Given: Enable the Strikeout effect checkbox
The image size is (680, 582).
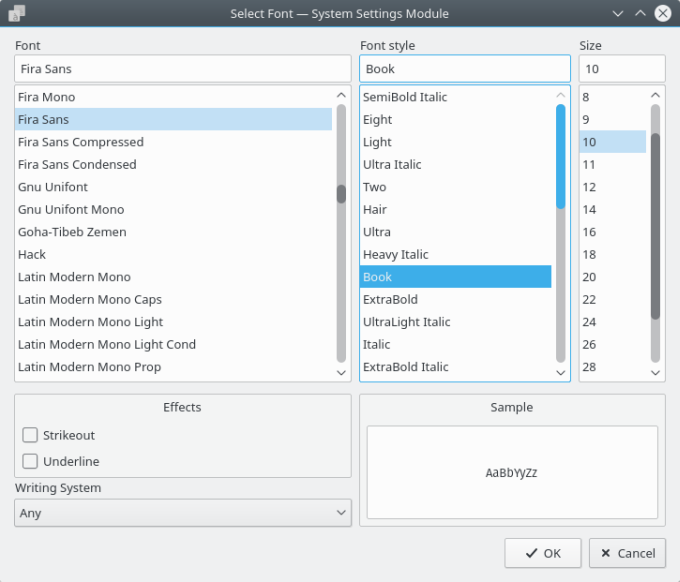Looking at the screenshot, I should (x=30, y=435).
